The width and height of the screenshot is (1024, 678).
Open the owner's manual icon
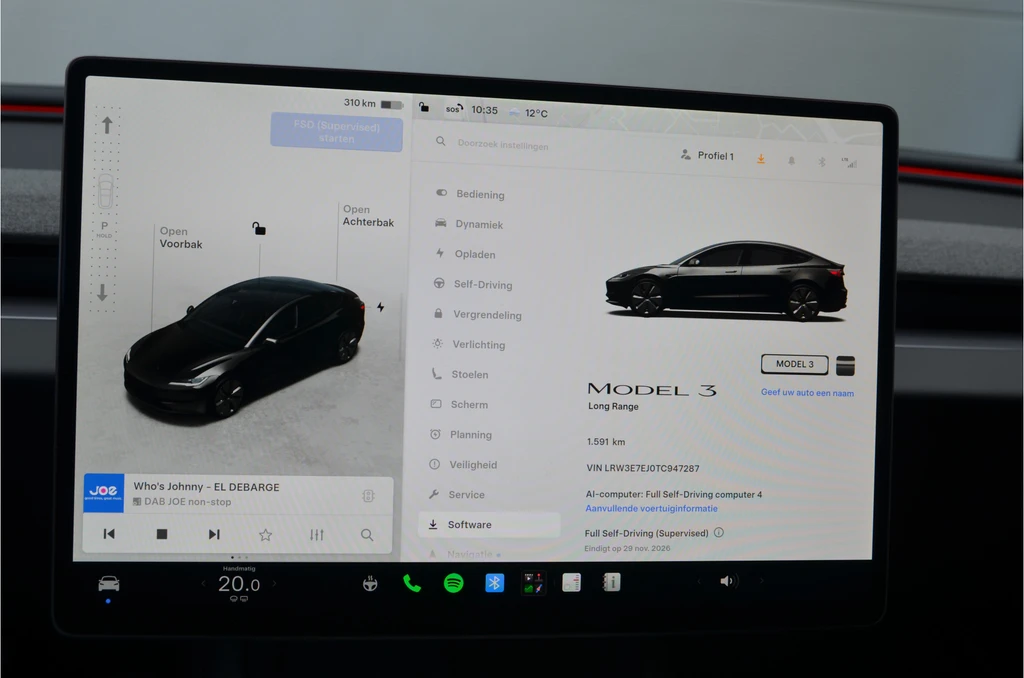(611, 582)
